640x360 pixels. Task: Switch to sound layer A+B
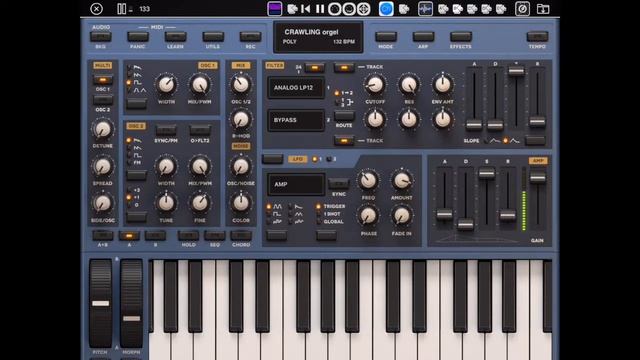coord(103,236)
